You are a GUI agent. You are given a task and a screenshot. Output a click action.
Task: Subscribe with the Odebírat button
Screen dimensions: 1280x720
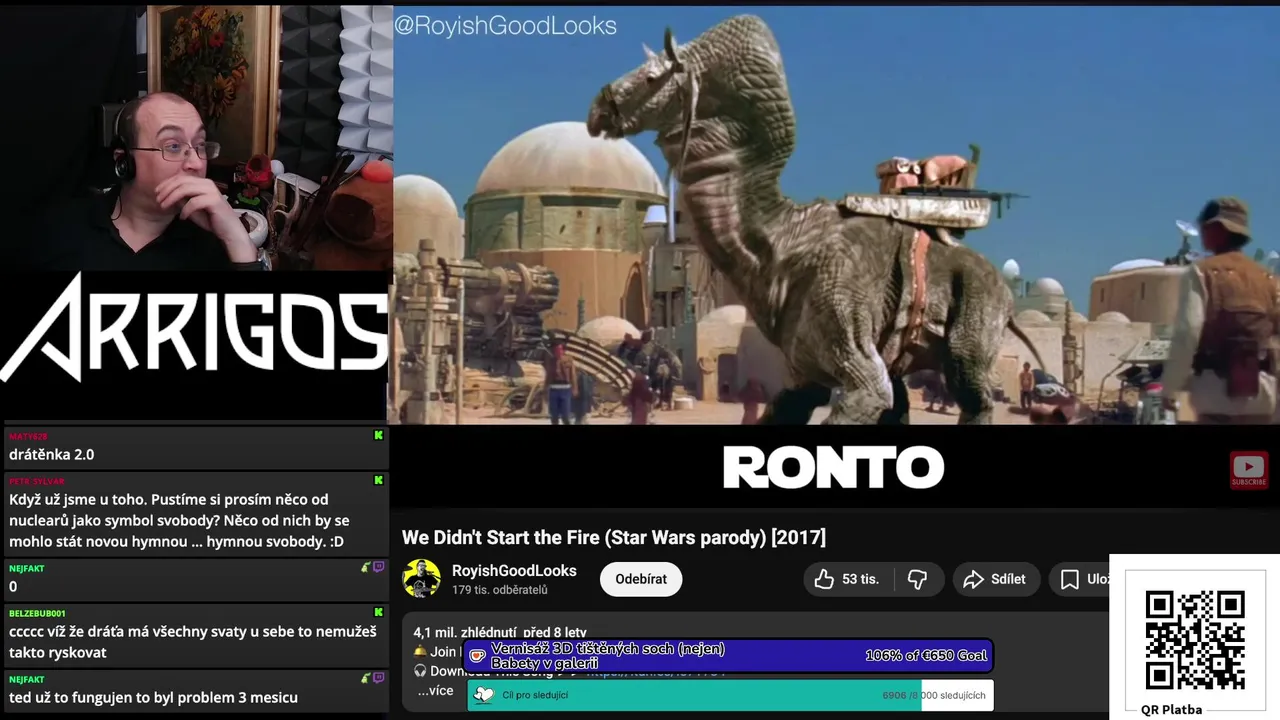click(641, 579)
